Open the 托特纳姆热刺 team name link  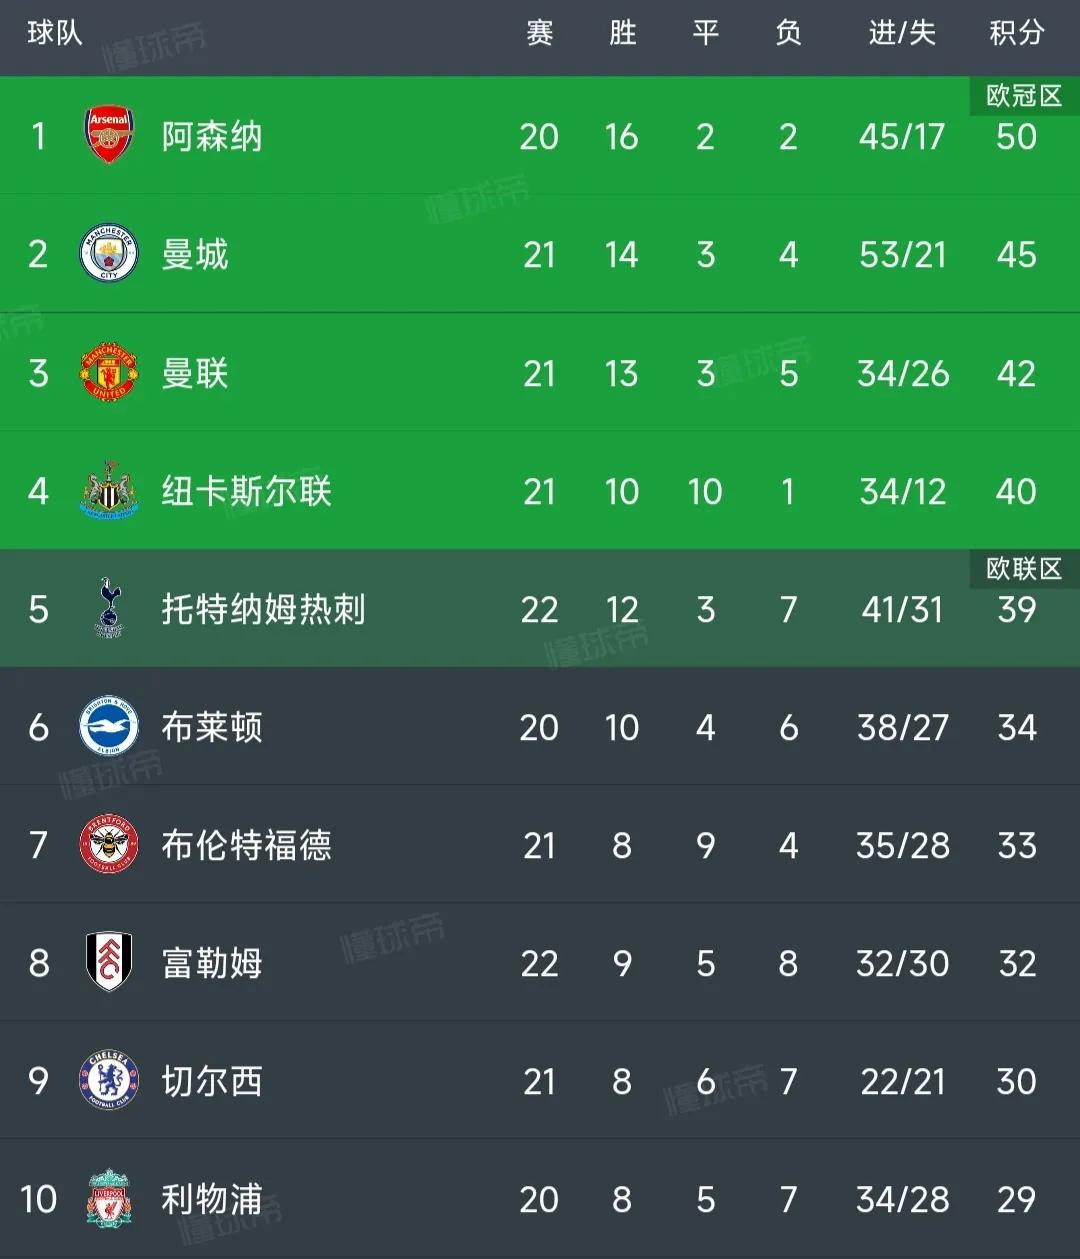coord(264,609)
